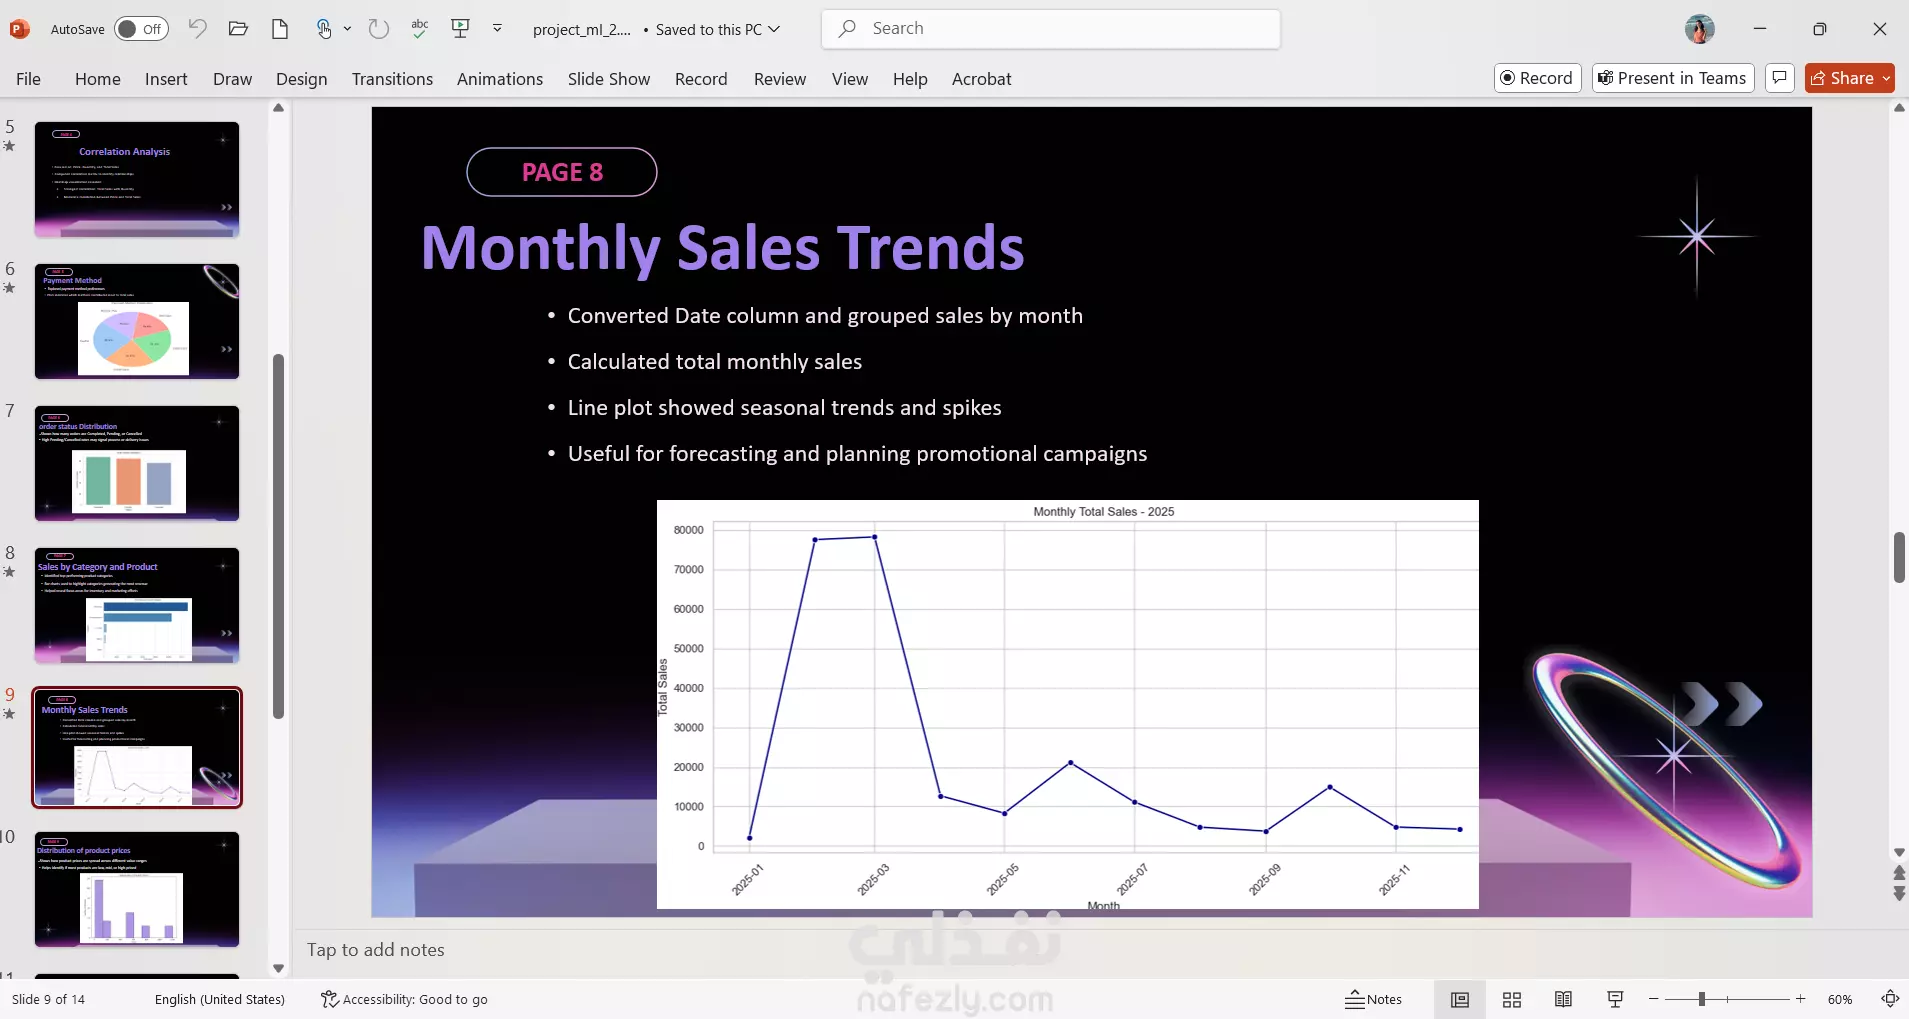The image size is (1909, 1019).
Task: Open Customize Quick Access Toolbar dropdown
Action: pos(497,29)
